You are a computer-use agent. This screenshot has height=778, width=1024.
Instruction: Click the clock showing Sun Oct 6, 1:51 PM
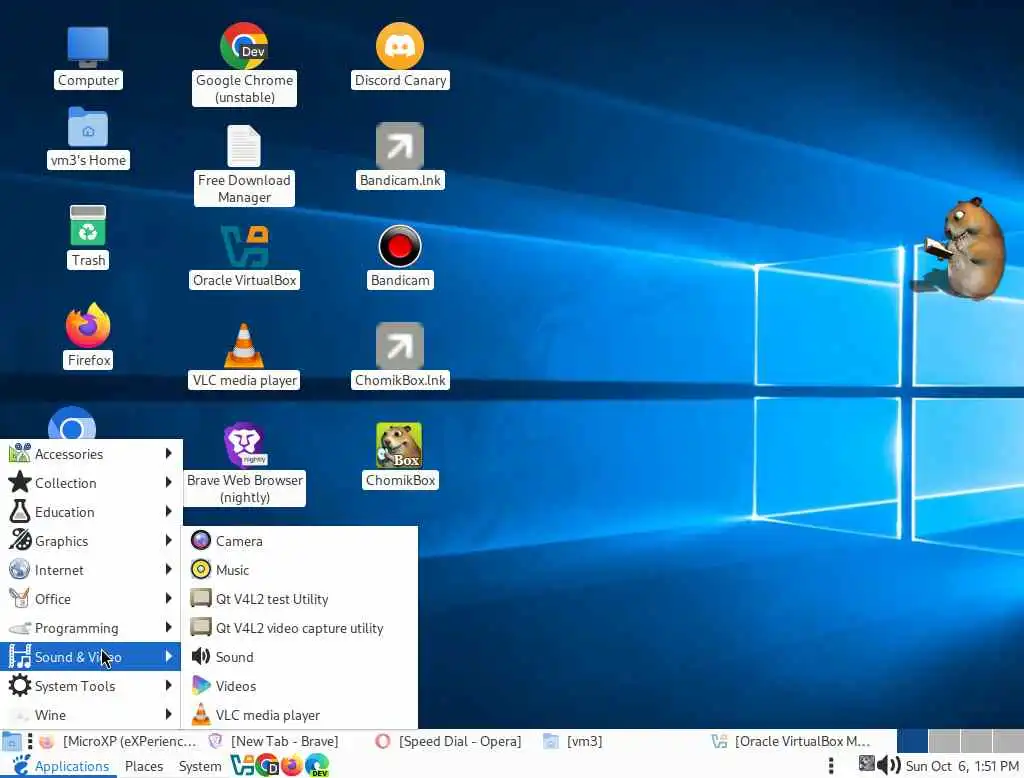tap(961, 766)
